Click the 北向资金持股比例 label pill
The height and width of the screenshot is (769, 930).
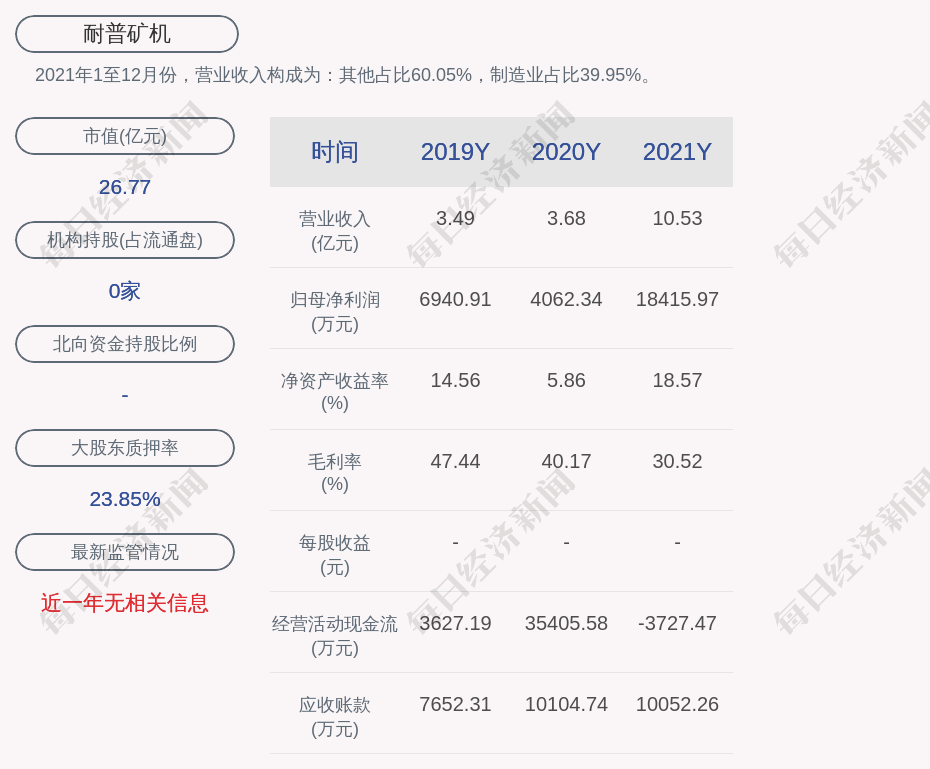coord(125,344)
